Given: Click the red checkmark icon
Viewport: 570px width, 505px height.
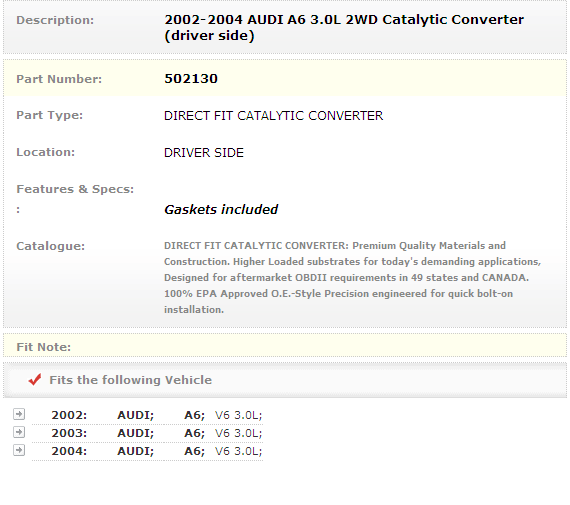Looking at the screenshot, I should pyautogui.click(x=35, y=380).
